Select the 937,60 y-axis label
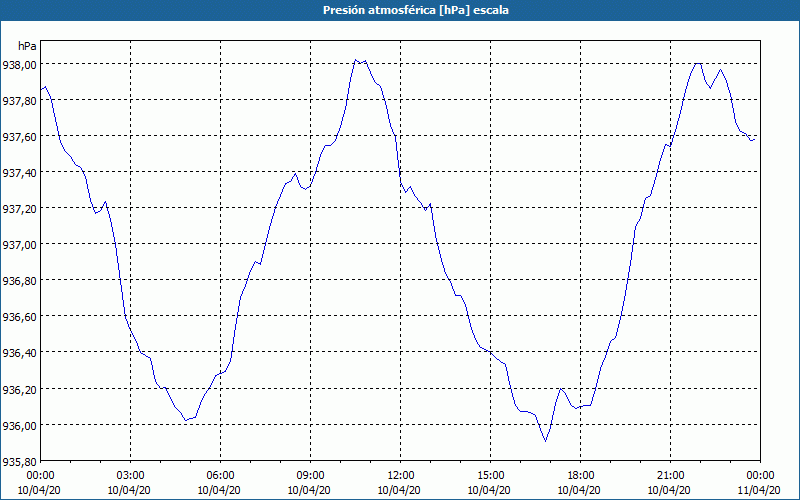The height and width of the screenshot is (500, 800). [x=19, y=136]
